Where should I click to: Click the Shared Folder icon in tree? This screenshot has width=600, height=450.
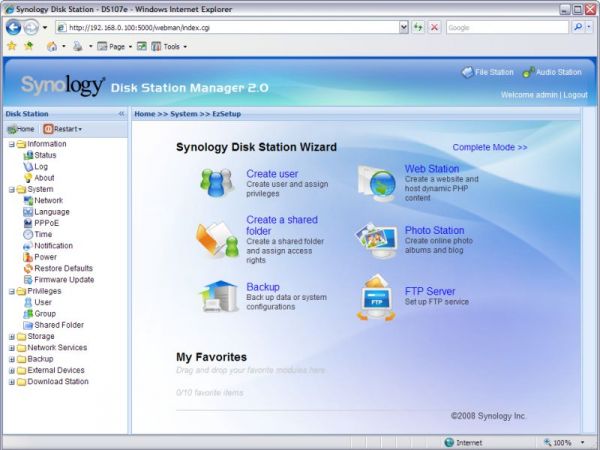[x=28, y=325]
